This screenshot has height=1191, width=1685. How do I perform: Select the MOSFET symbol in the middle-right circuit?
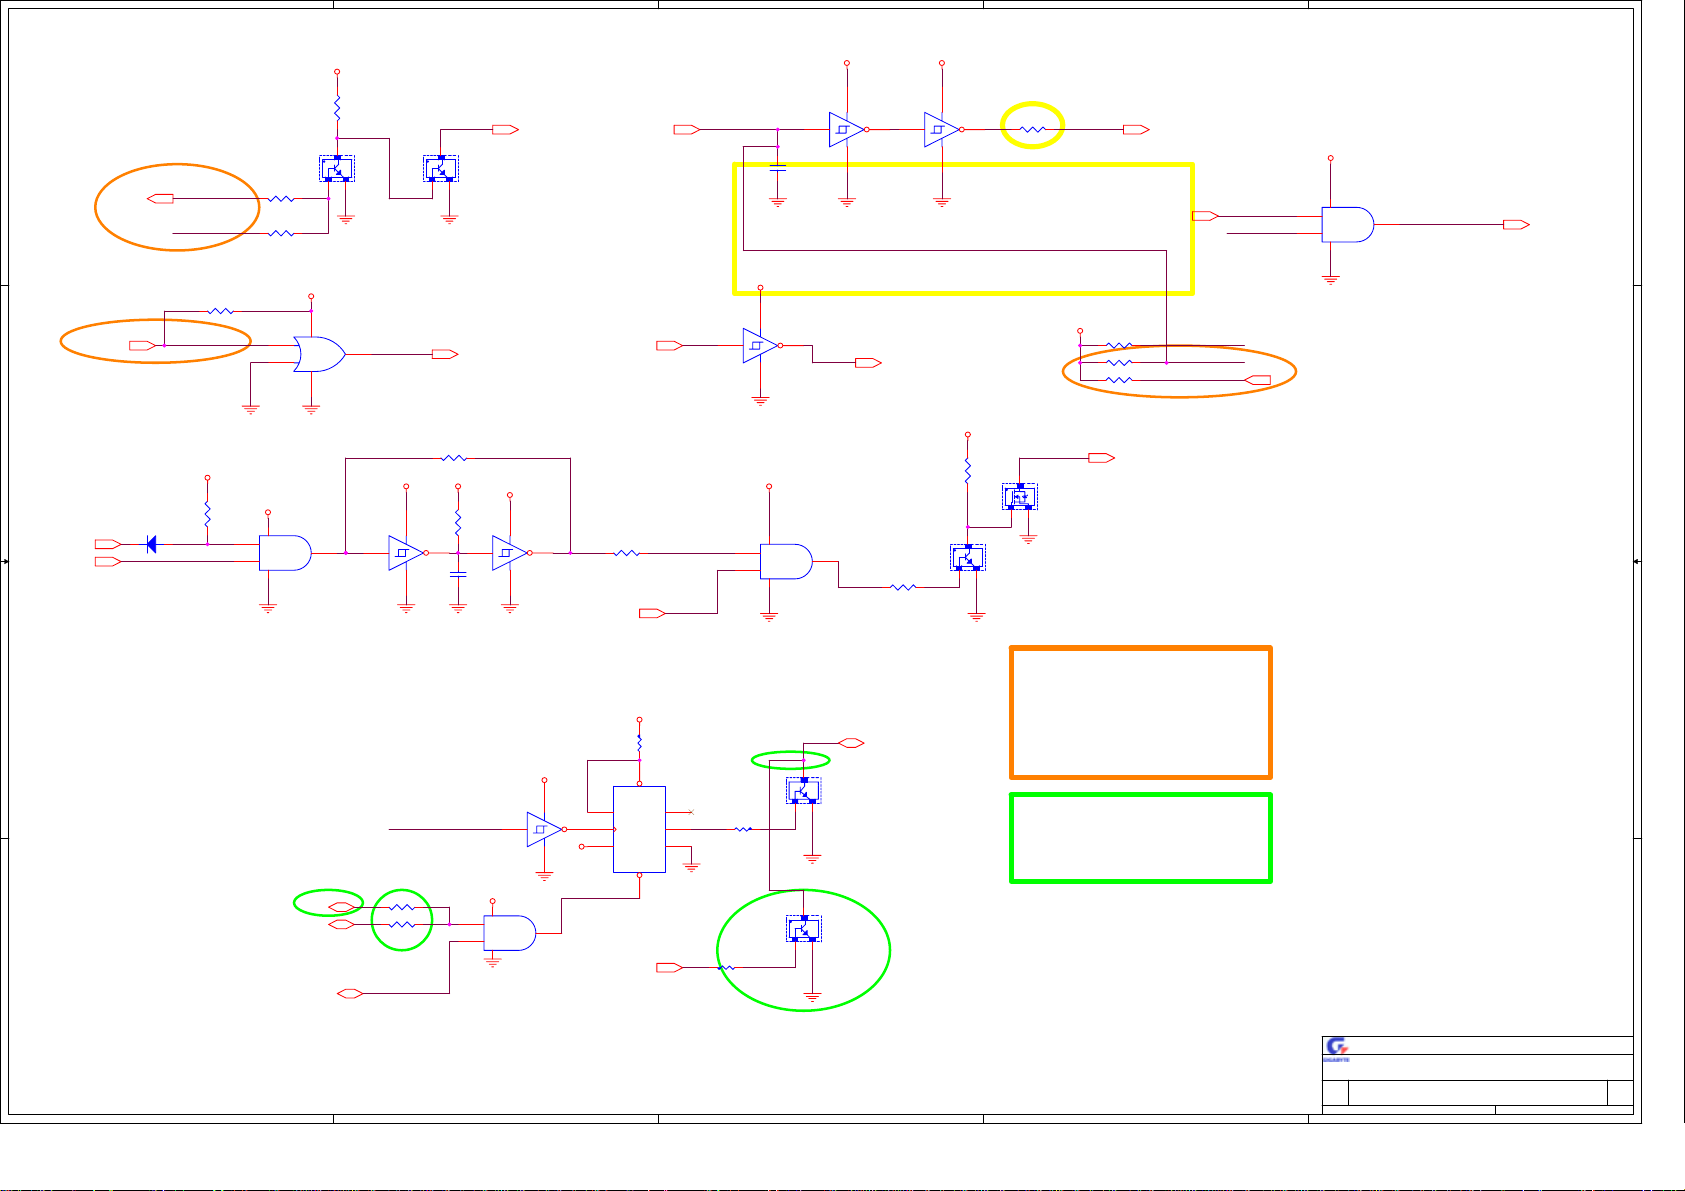(1020, 496)
